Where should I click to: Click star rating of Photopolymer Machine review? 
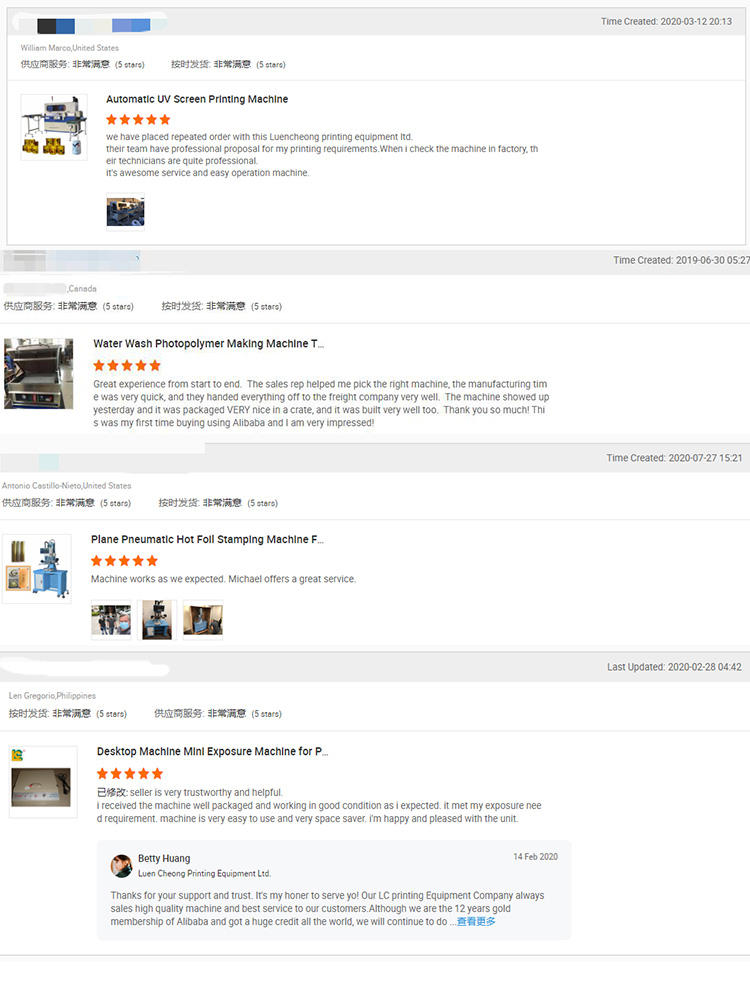coord(127,365)
